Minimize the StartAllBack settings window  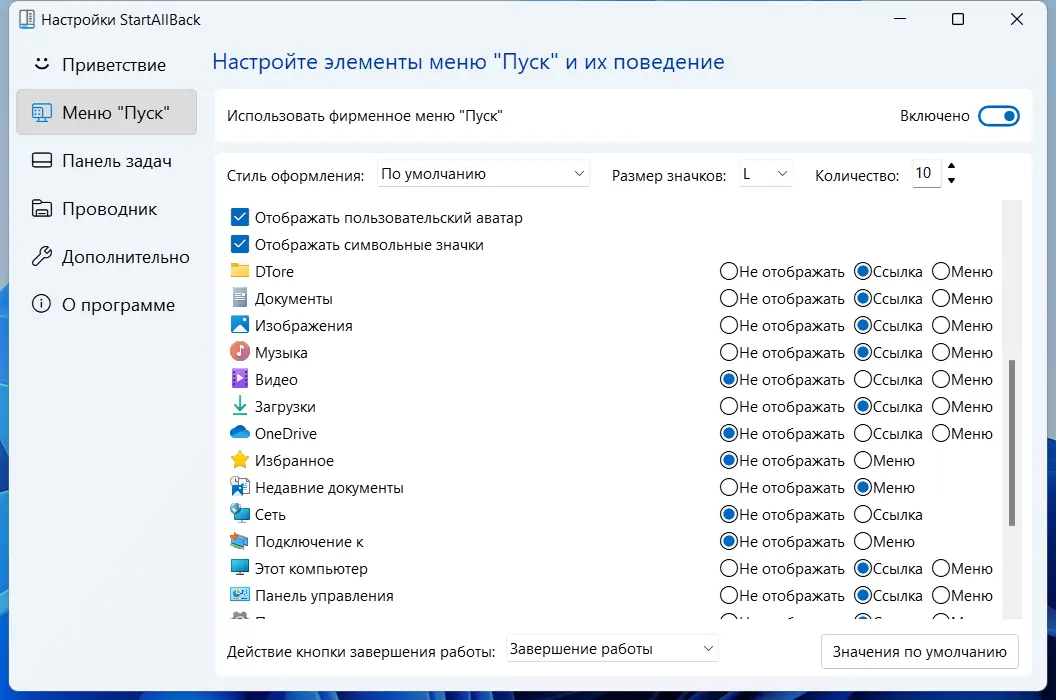[x=900, y=19]
